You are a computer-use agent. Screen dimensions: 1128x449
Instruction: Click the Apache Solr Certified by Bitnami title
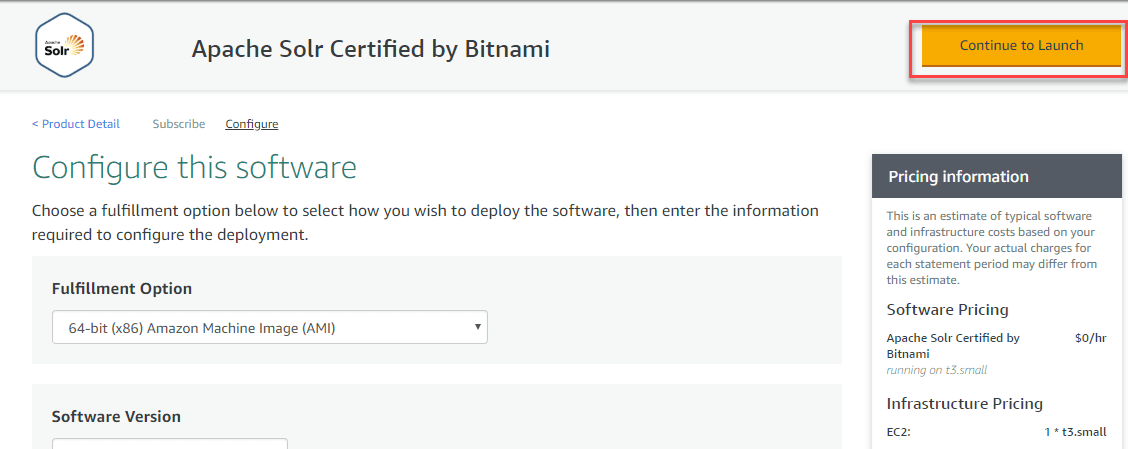tap(370, 48)
